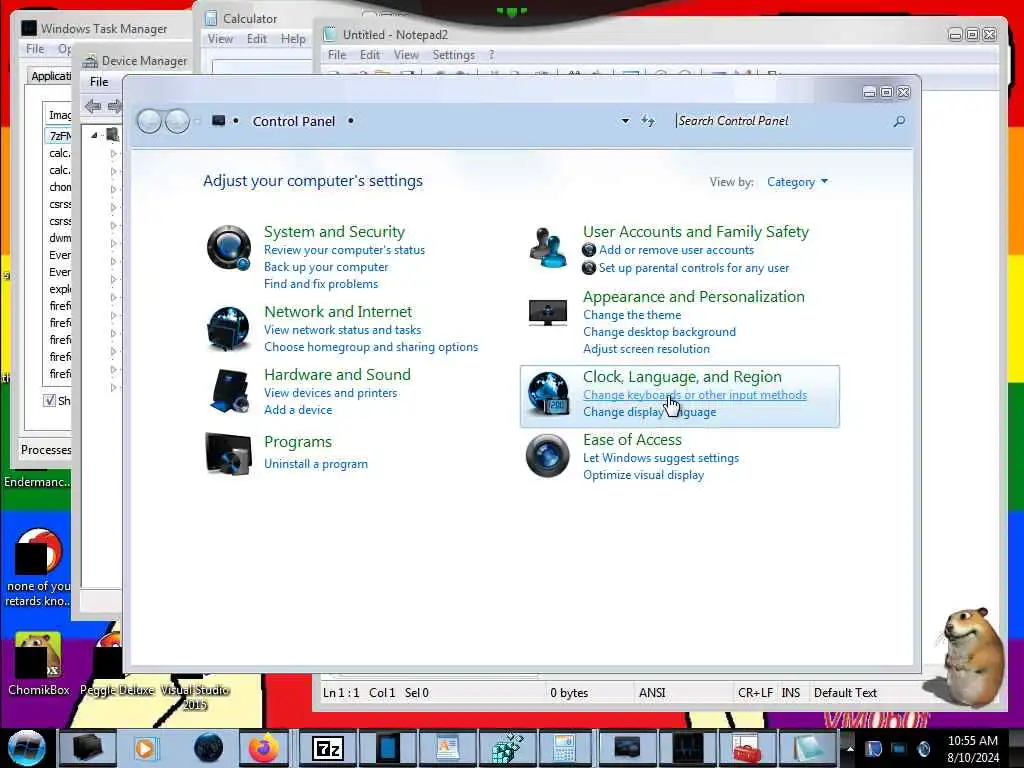Open View menu in Calculator
The width and height of the screenshot is (1024, 768).
click(220, 39)
